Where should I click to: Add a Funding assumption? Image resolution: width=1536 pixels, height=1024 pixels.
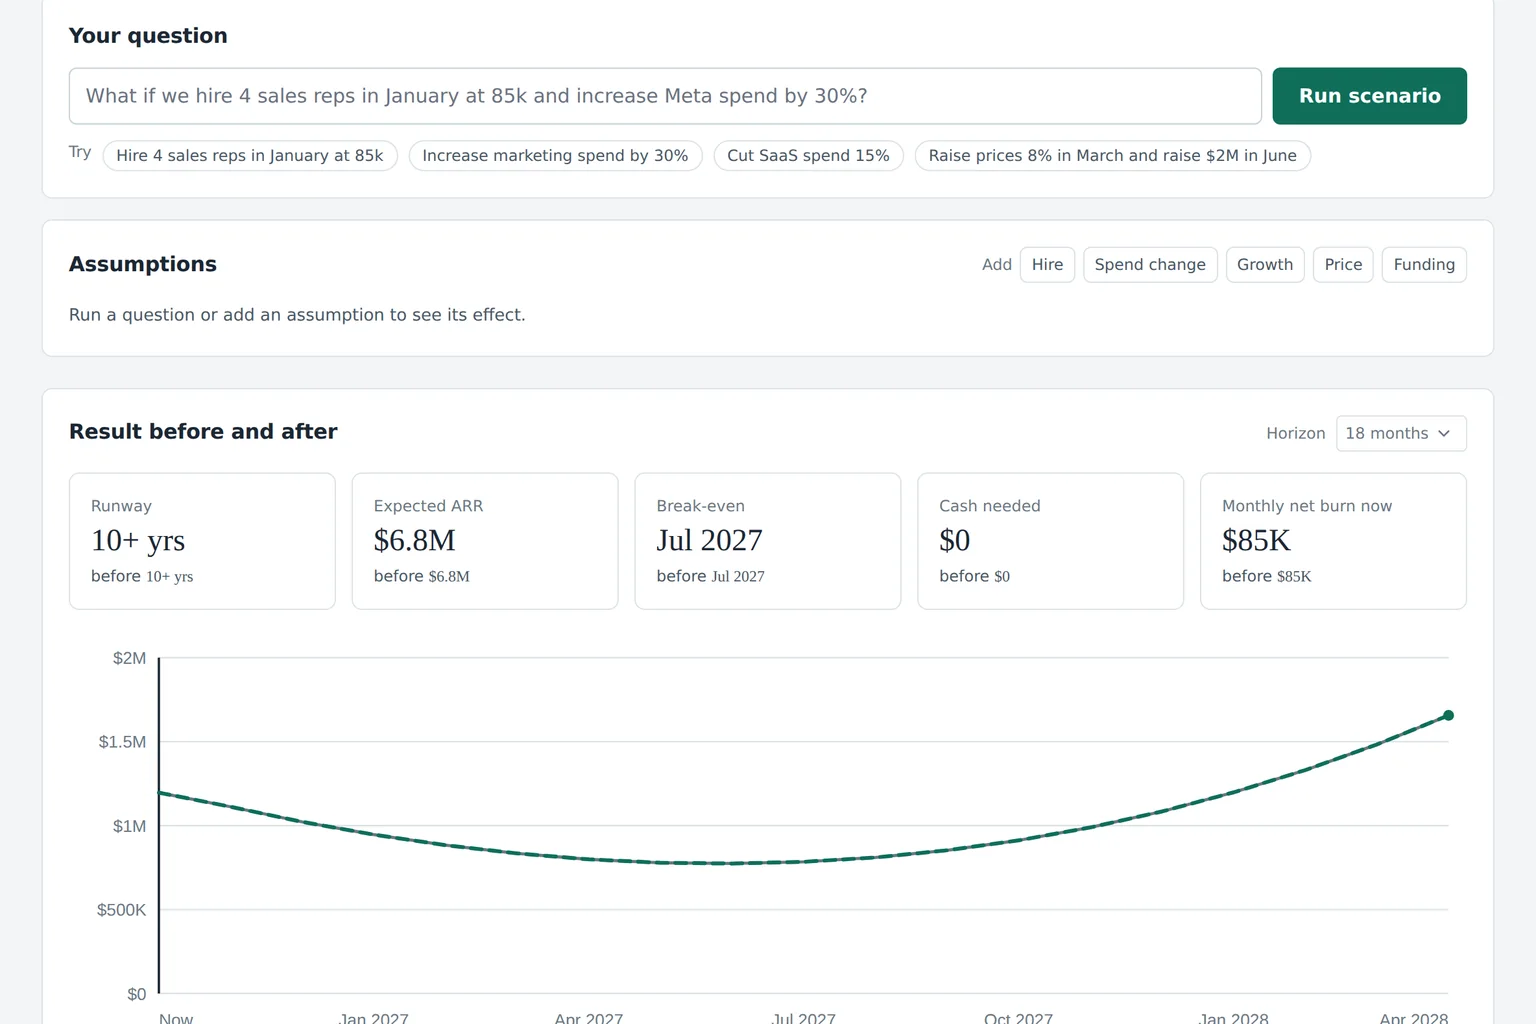1424,265
